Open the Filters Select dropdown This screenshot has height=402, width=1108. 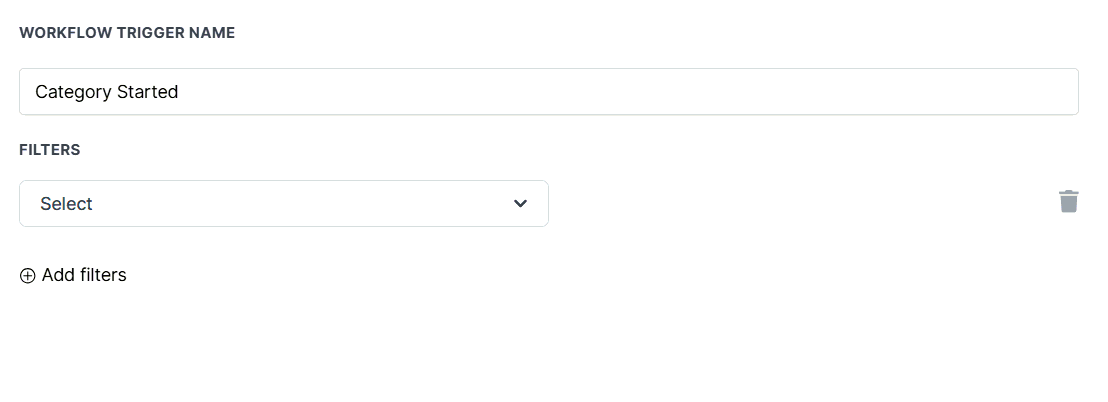[x=283, y=204]
